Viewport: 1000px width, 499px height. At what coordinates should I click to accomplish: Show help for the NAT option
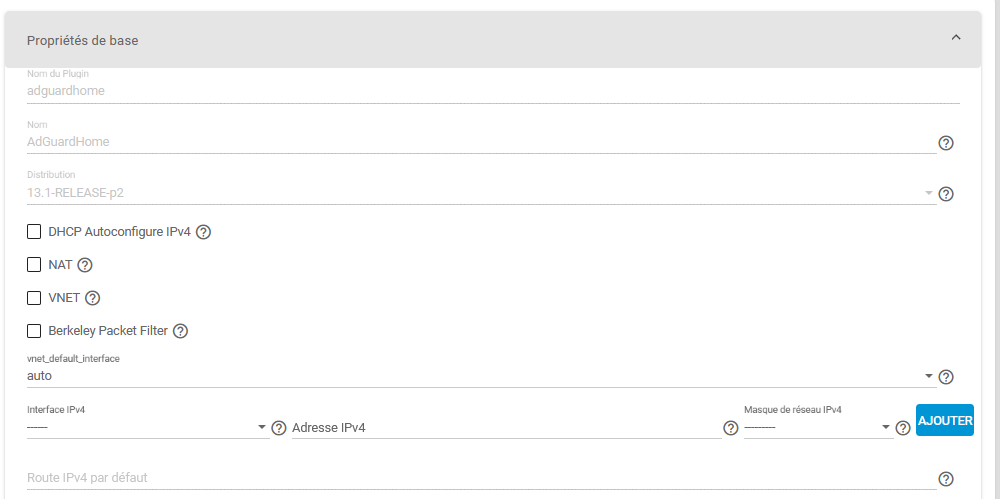tap(85, 265)
